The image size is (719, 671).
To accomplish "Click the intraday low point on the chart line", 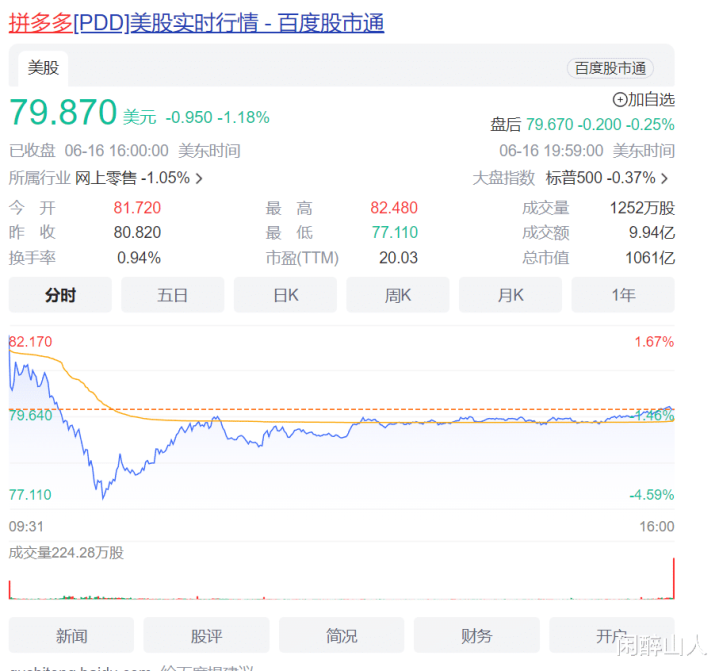I will pos(103,498).
